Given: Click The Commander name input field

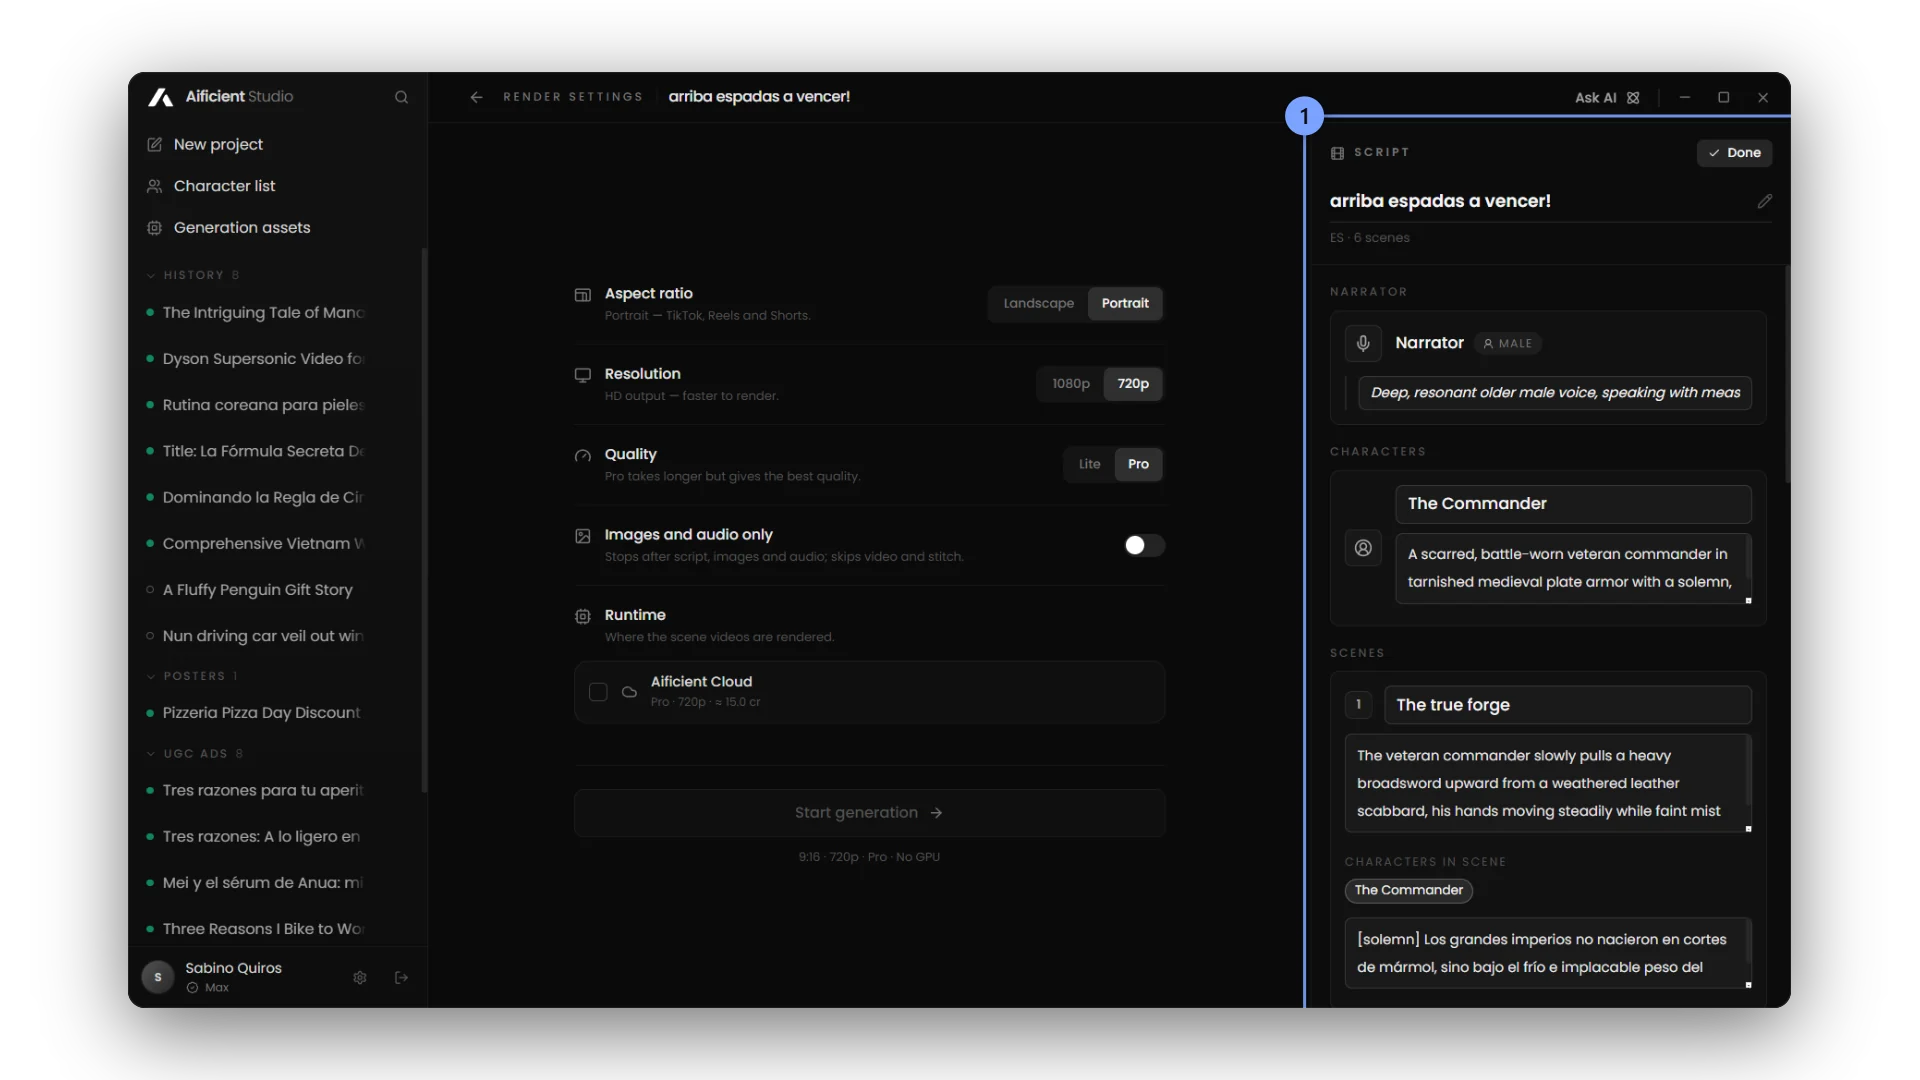Looking at the screenshot, I should (x=1573, y=504).
